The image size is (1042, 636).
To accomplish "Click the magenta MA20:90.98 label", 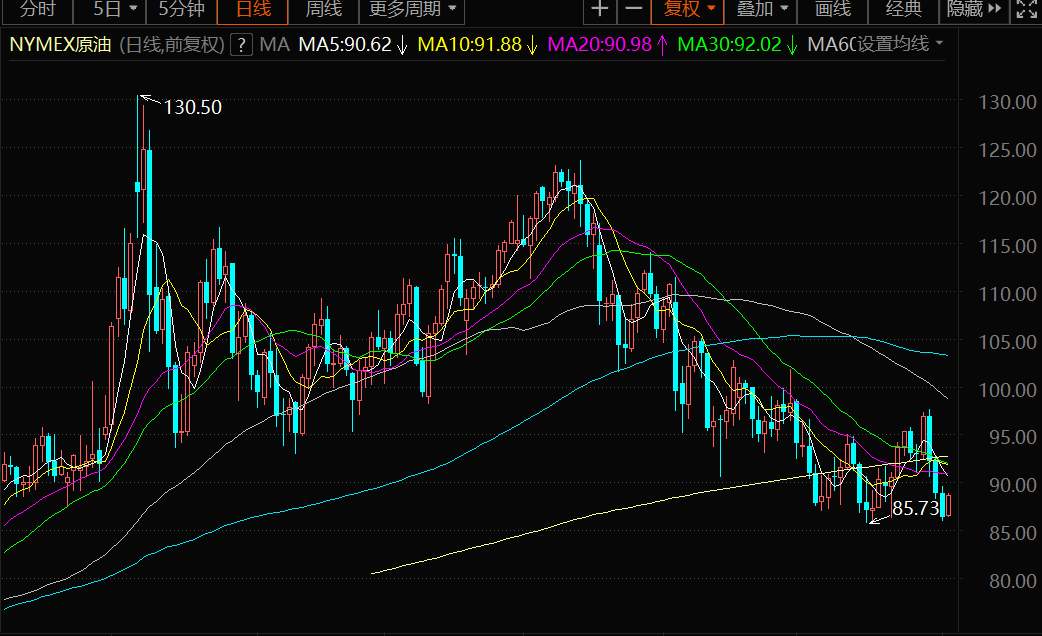I will tap(599, 45).
